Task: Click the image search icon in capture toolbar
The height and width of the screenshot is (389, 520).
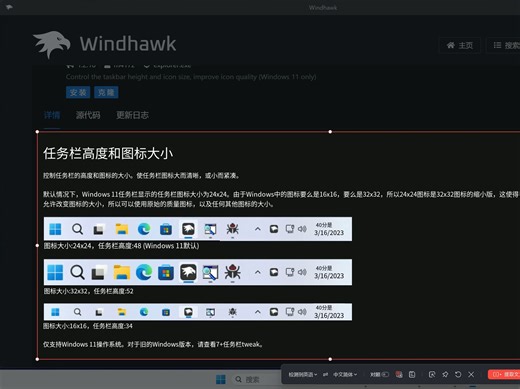Action: pos(432,375)
